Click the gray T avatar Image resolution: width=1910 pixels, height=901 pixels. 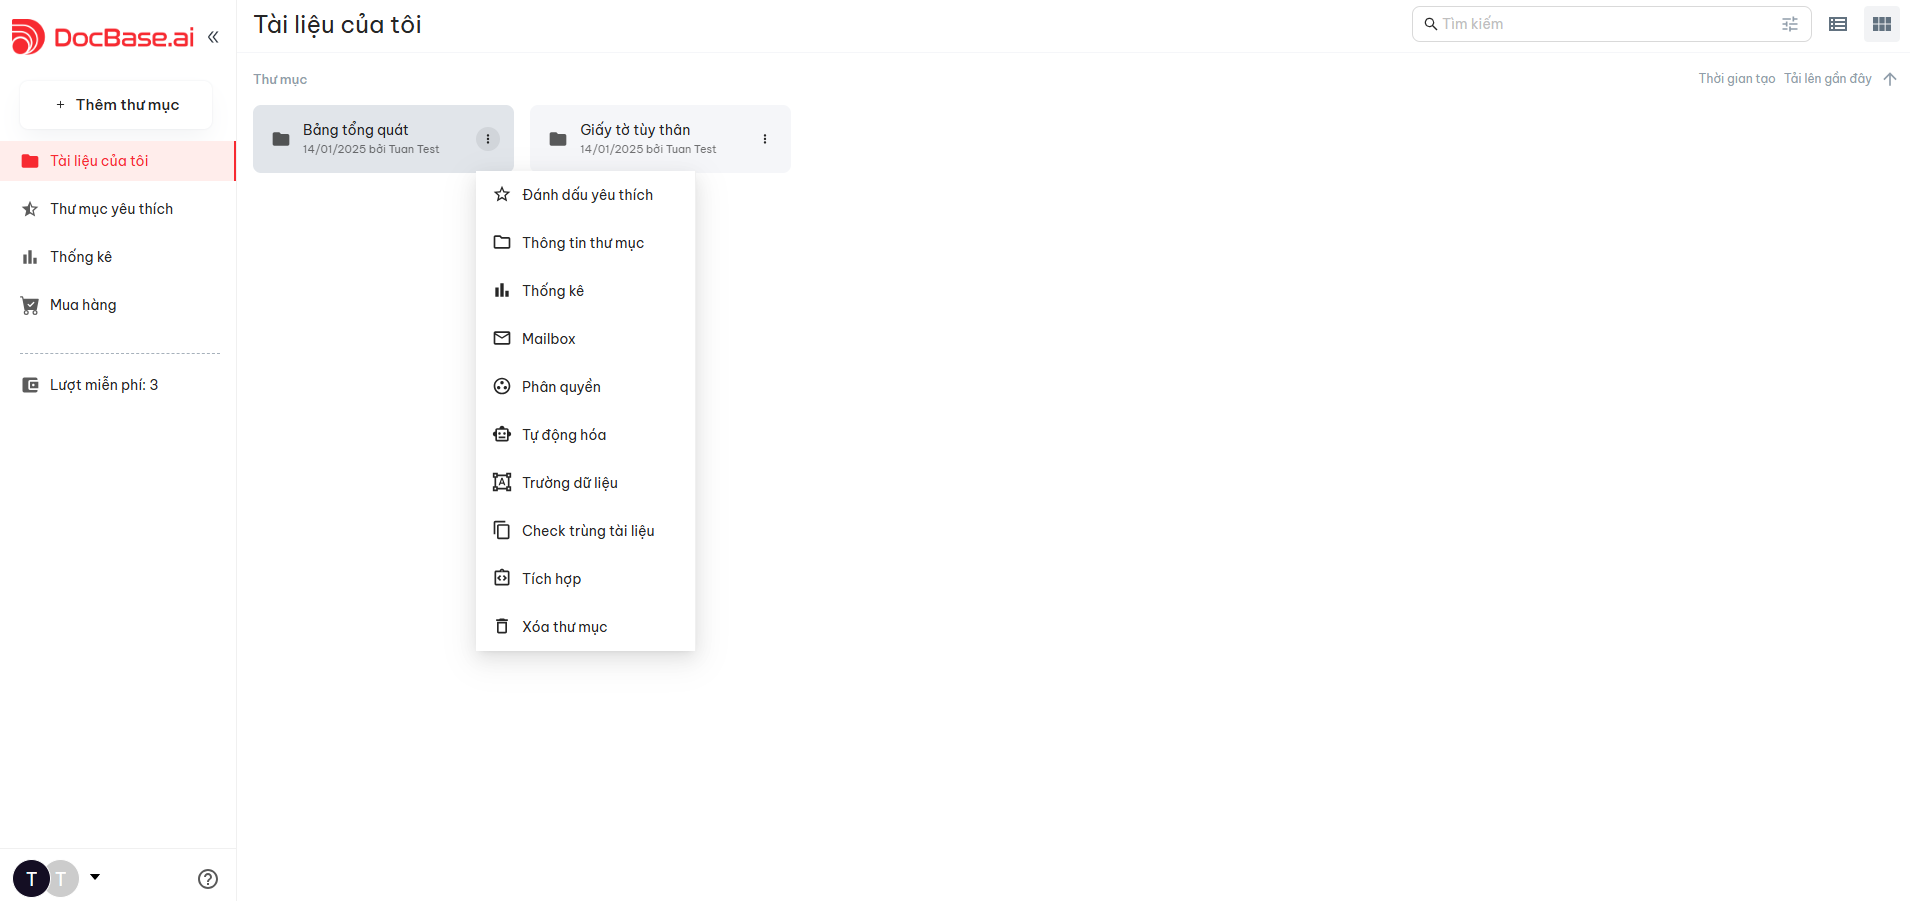point(64,879)
